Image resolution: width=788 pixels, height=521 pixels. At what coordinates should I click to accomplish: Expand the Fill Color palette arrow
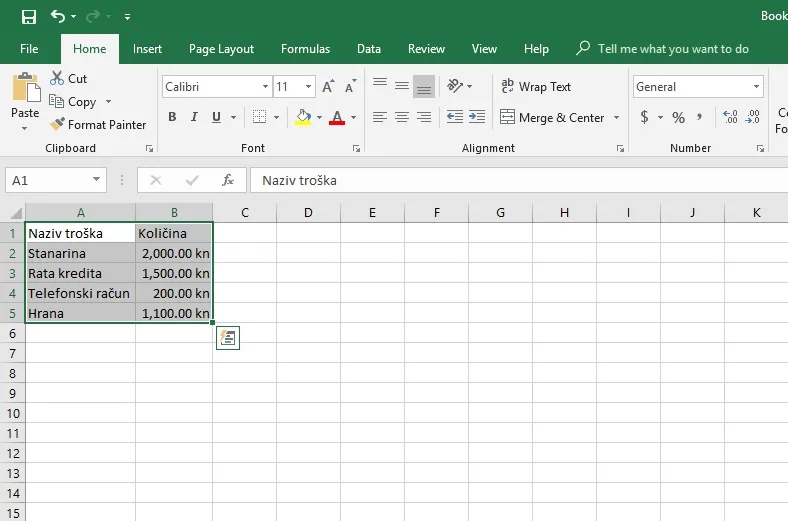[x=320, y=118]
